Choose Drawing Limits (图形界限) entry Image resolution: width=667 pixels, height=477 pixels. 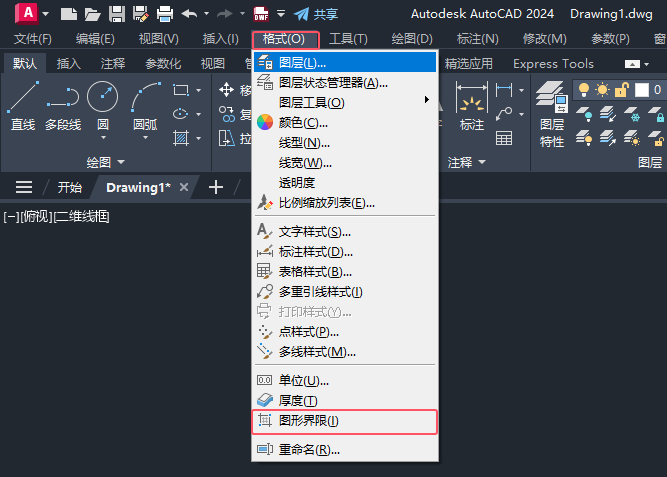[x=345, y=421]
